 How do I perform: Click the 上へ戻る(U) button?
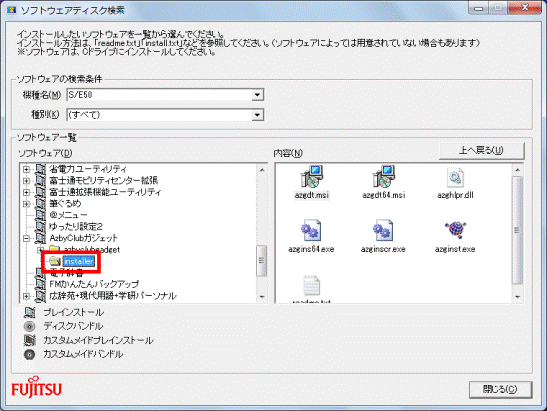pos(481,150)
